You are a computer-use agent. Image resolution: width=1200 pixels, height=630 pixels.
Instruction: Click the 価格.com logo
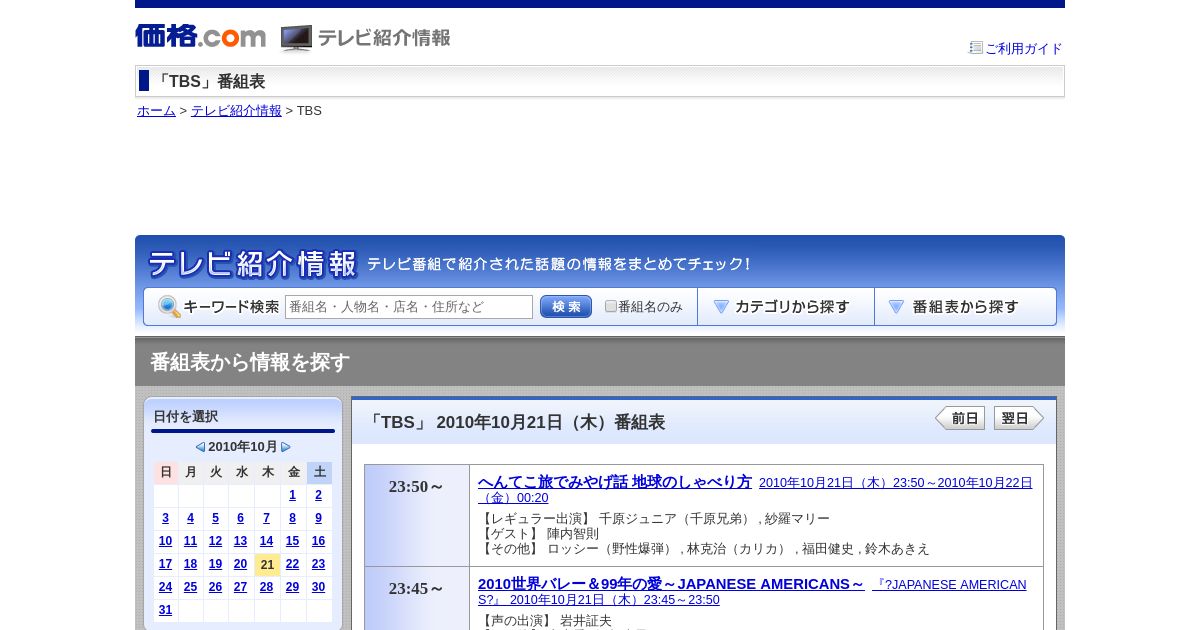click(201, 36)
